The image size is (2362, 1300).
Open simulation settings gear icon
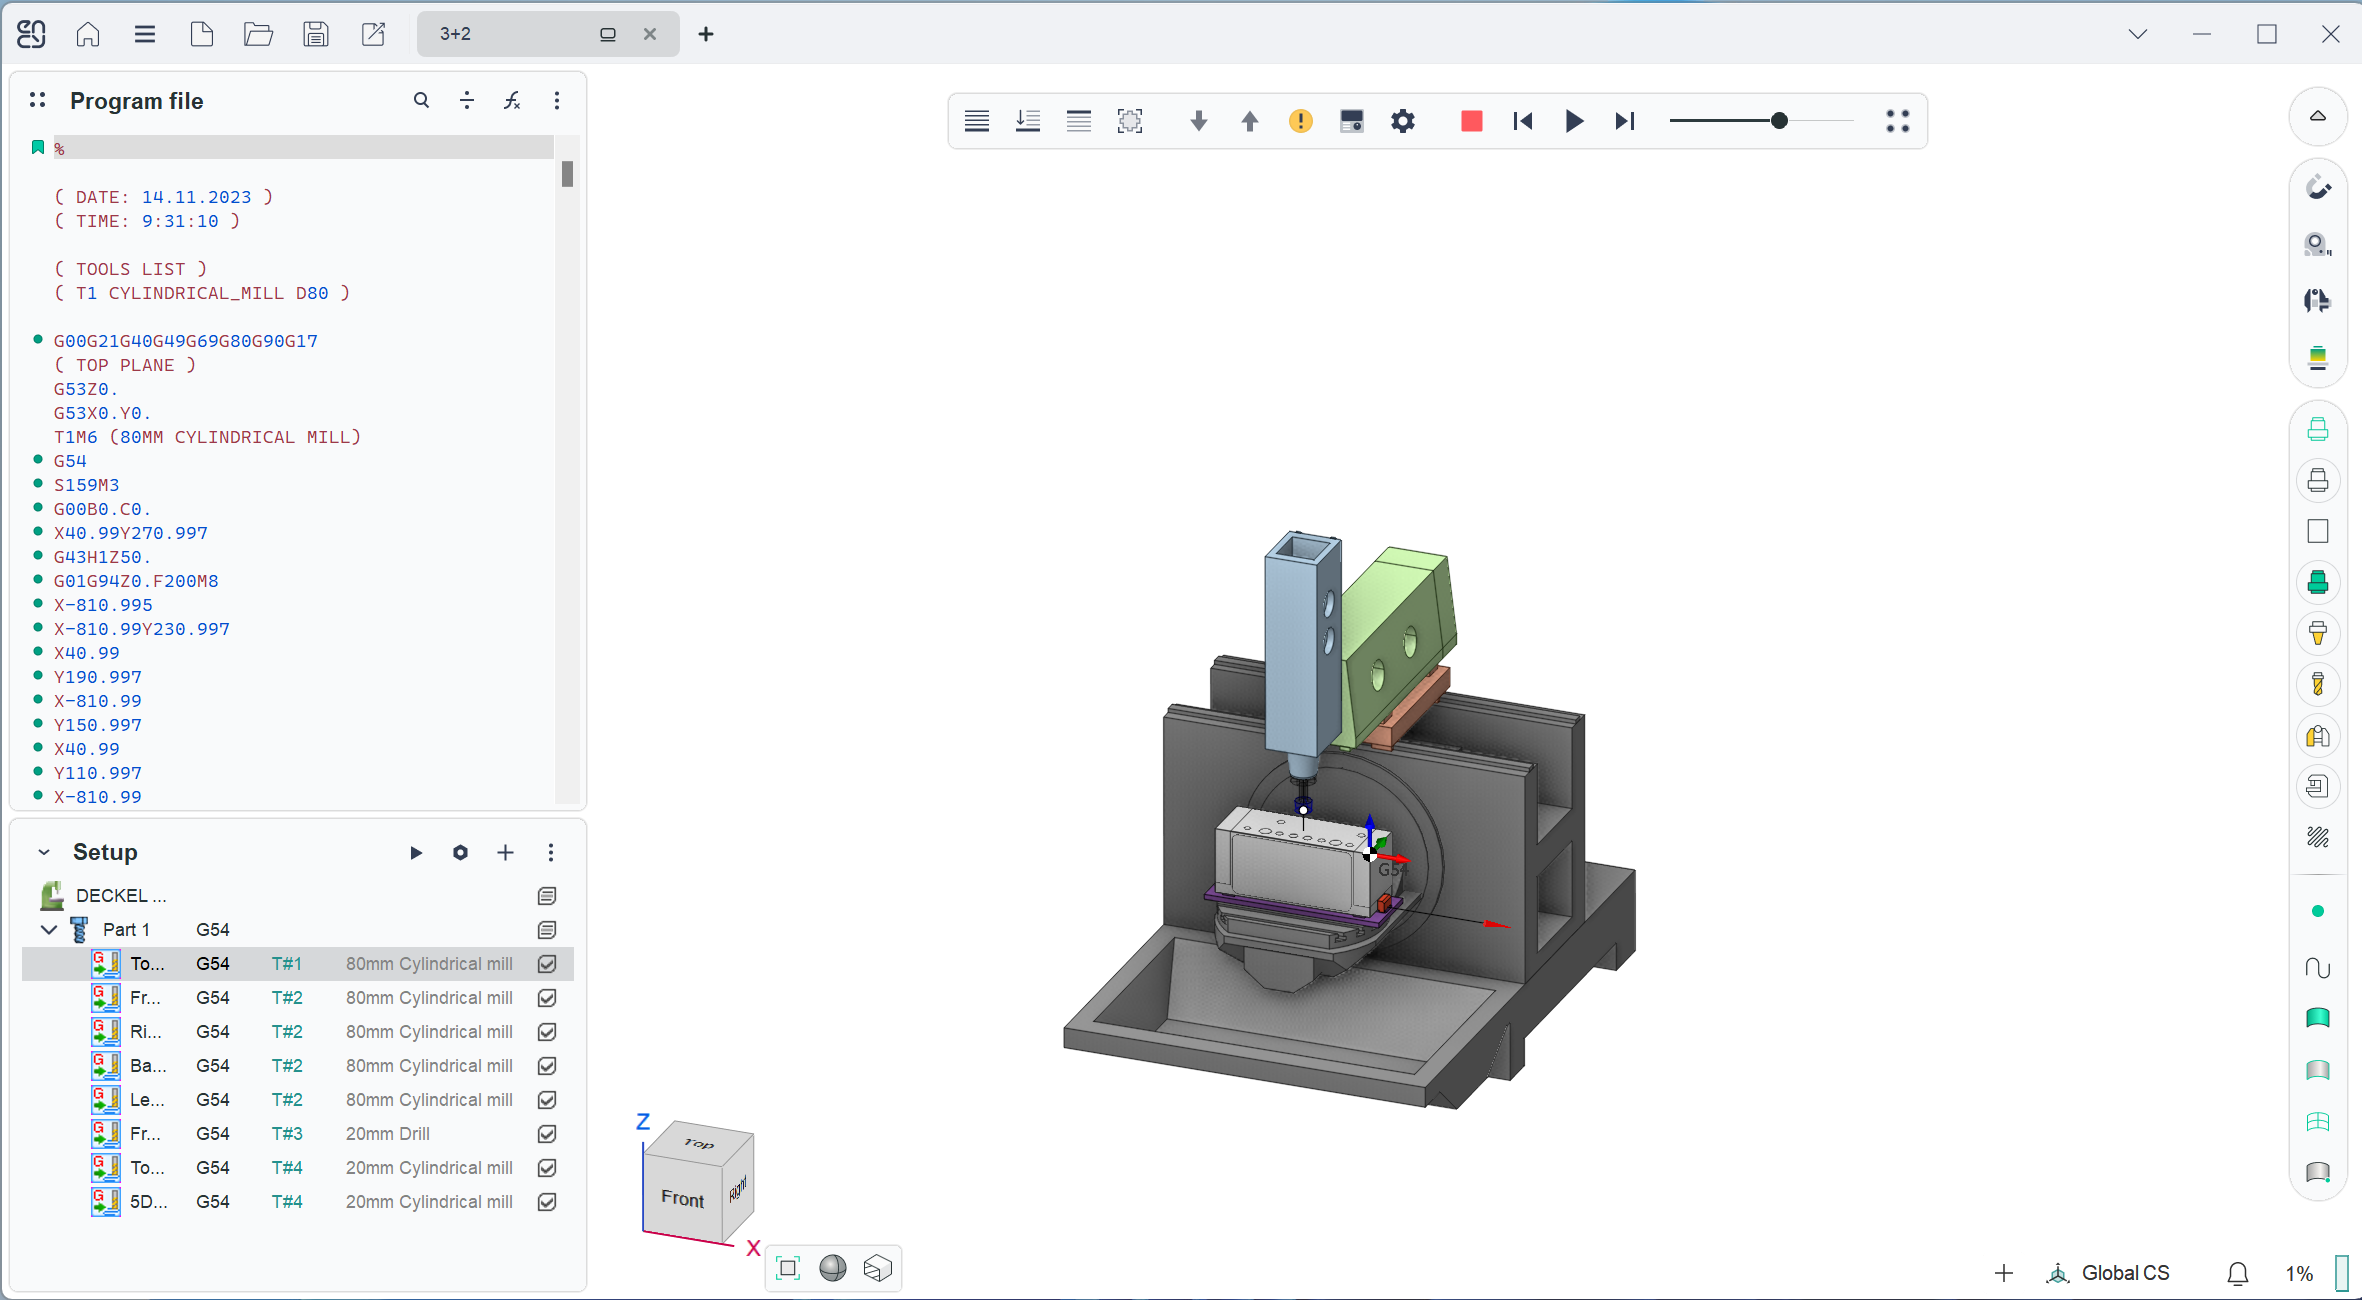tap(1403, 121)
